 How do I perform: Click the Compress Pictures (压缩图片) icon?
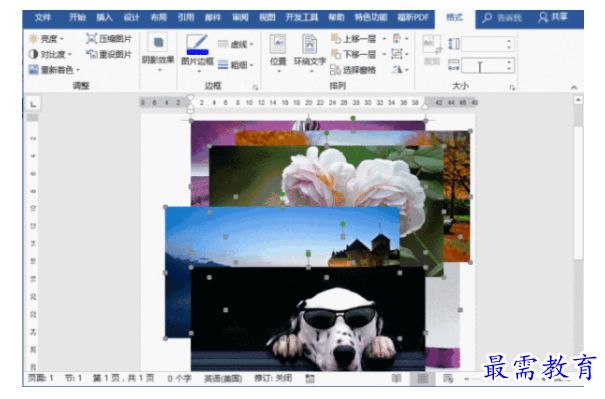coord(91,39)
